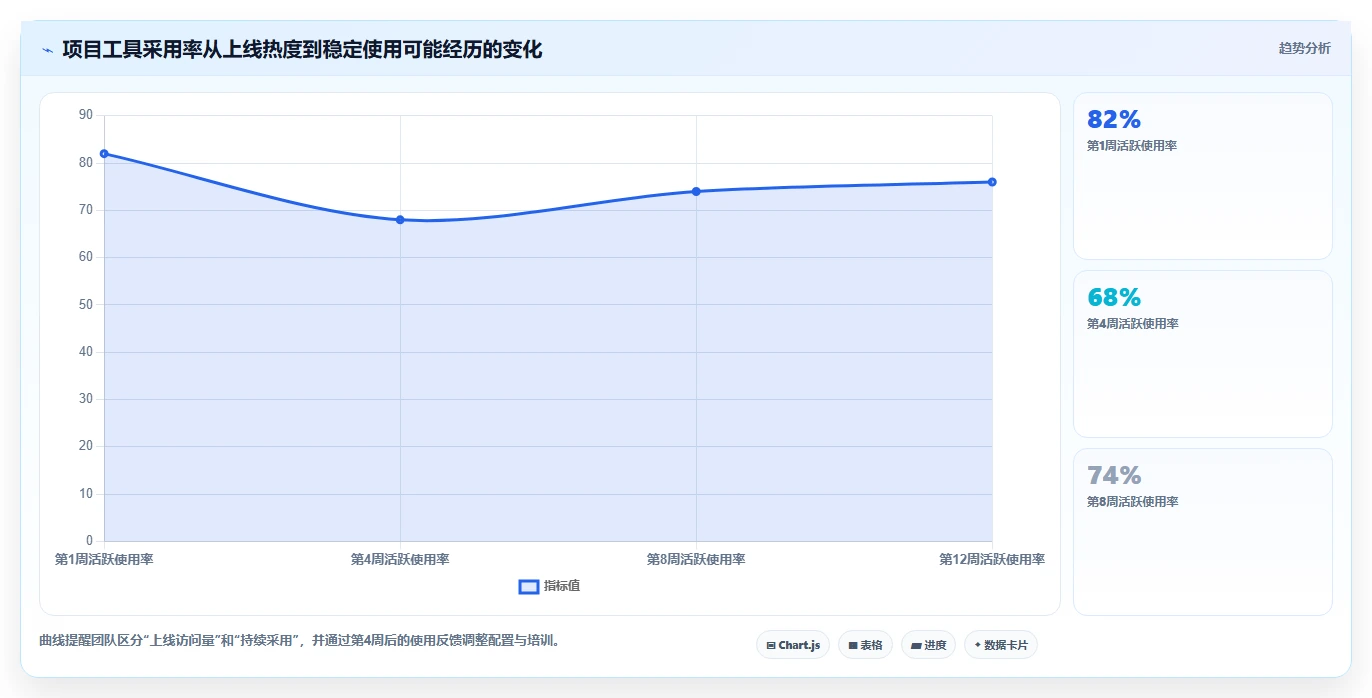Viewport: 1372px width, 698px height.
Task: Click the 表格 tag pill
Action: pos(865,645)
